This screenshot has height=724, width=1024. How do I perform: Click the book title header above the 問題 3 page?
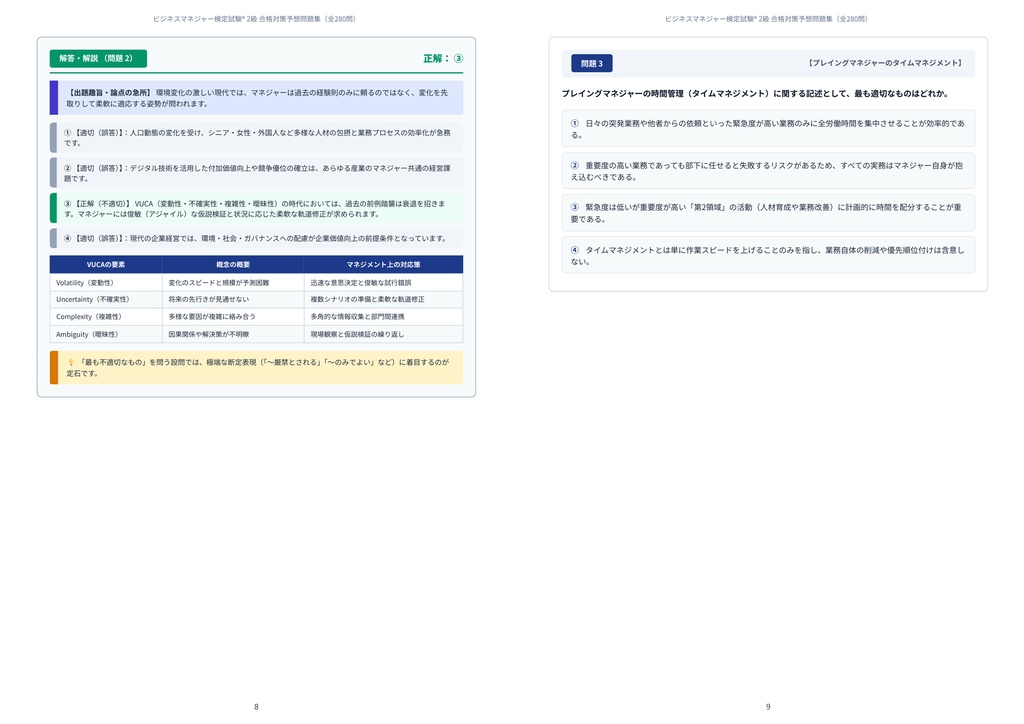click(767, 19)
